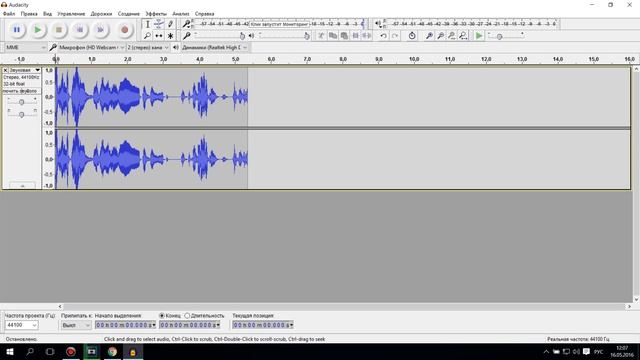Open the Микрофон recording device dropdown
Screen dimensions: 640x360
point(91,47)
